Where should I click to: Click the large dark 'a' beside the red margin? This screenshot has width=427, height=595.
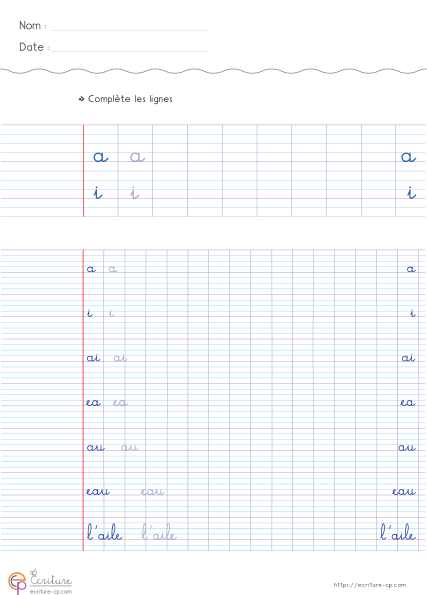[x=101, y=156]
